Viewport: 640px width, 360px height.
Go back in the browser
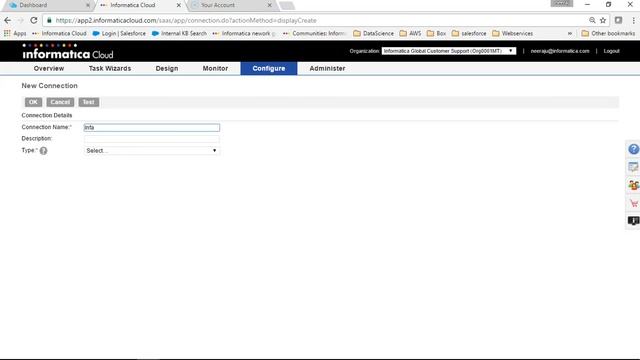click(8, 20)
